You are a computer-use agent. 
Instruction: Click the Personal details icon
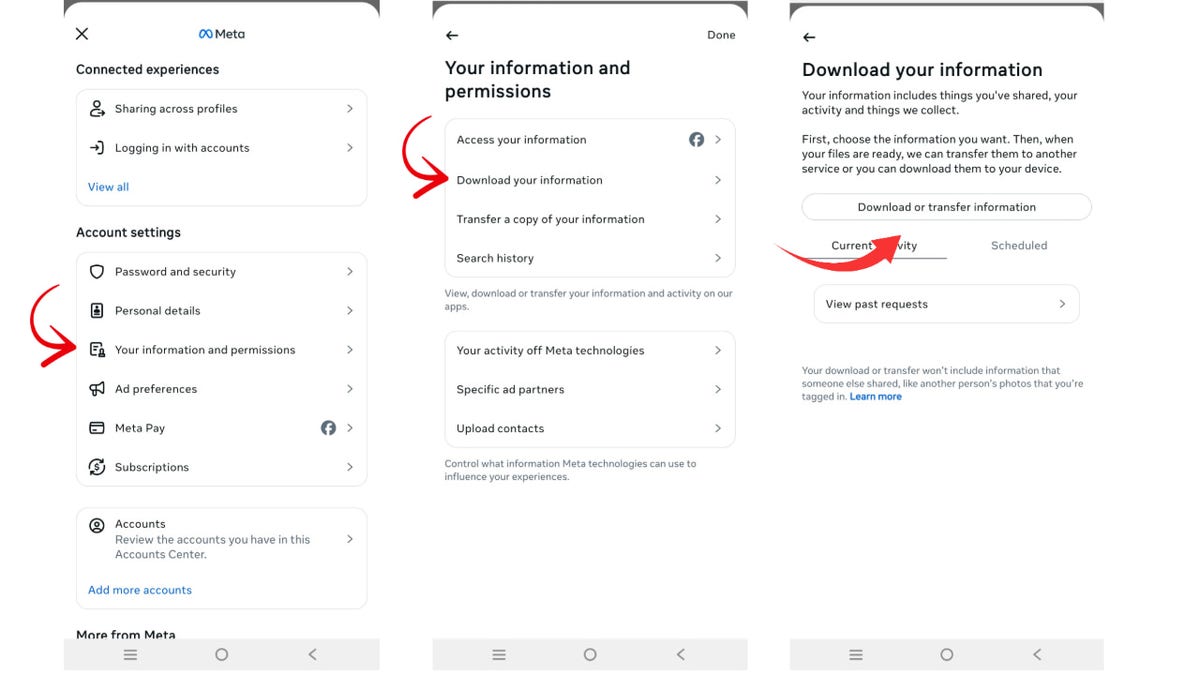(96, 310)
